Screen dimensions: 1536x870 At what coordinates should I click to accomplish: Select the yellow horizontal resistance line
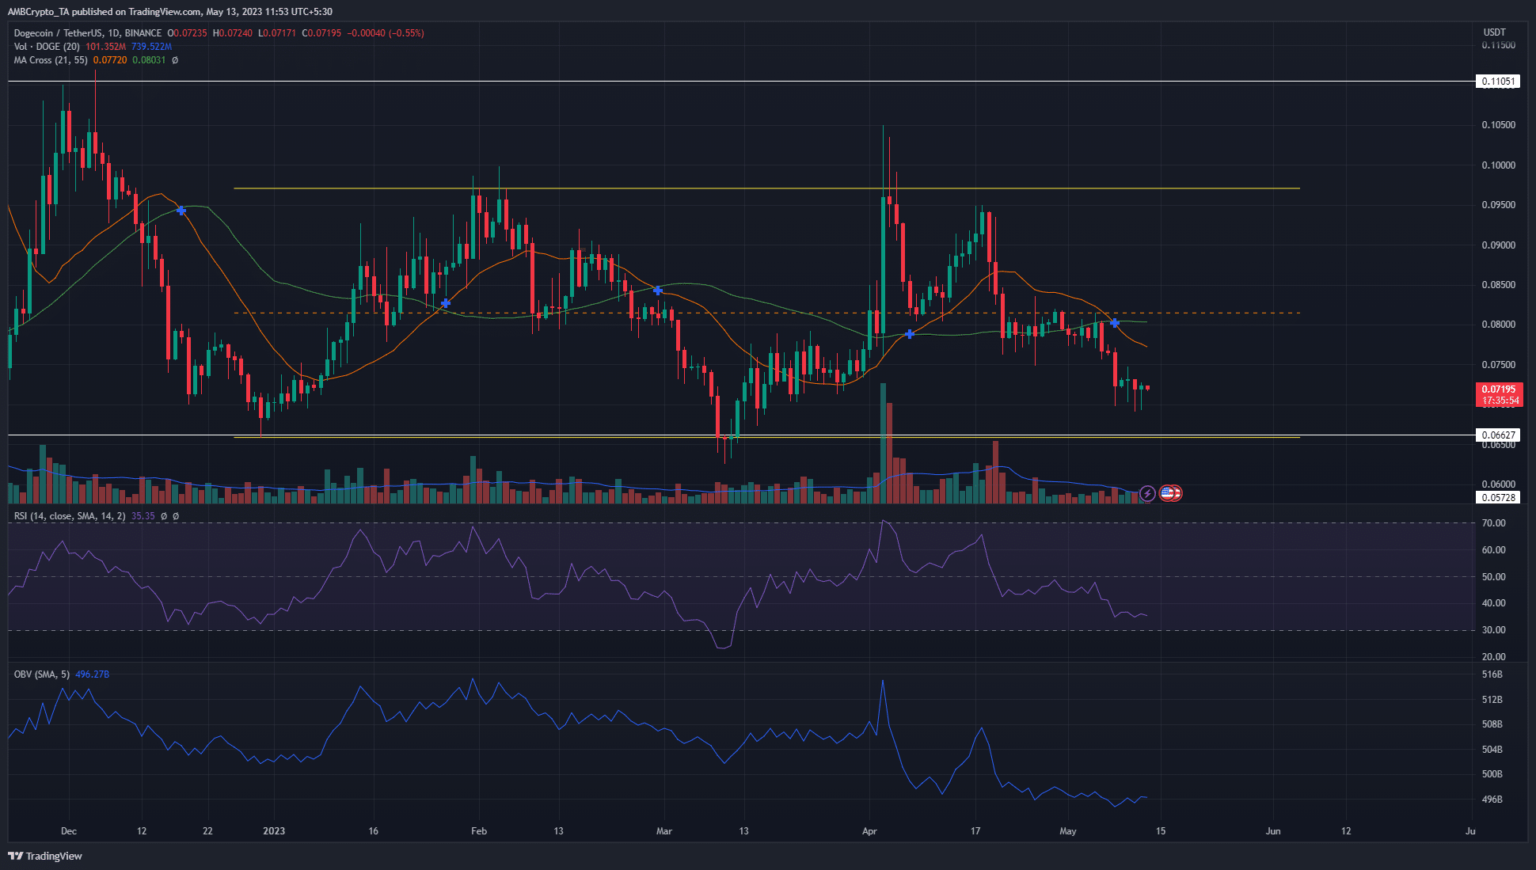700,188
